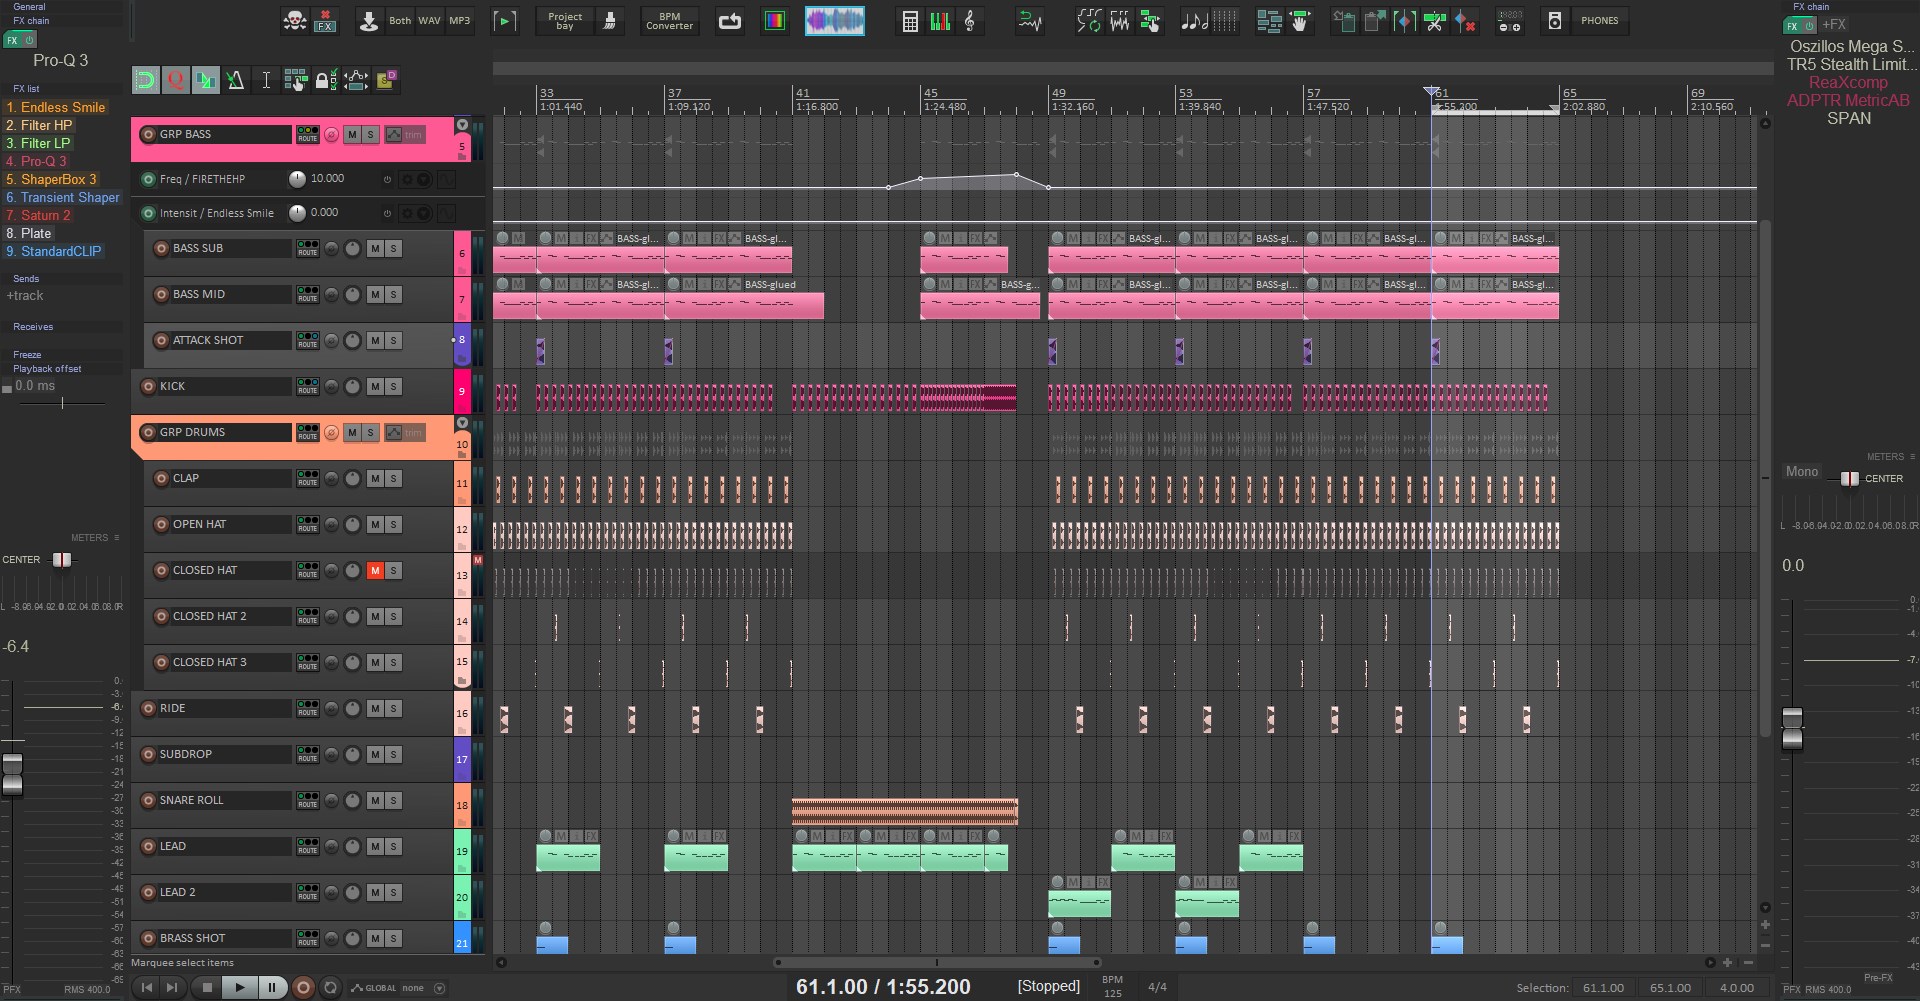Viewport: 1920px width, 1001px height.
Task: Open the Project bay
Action: 565,21
